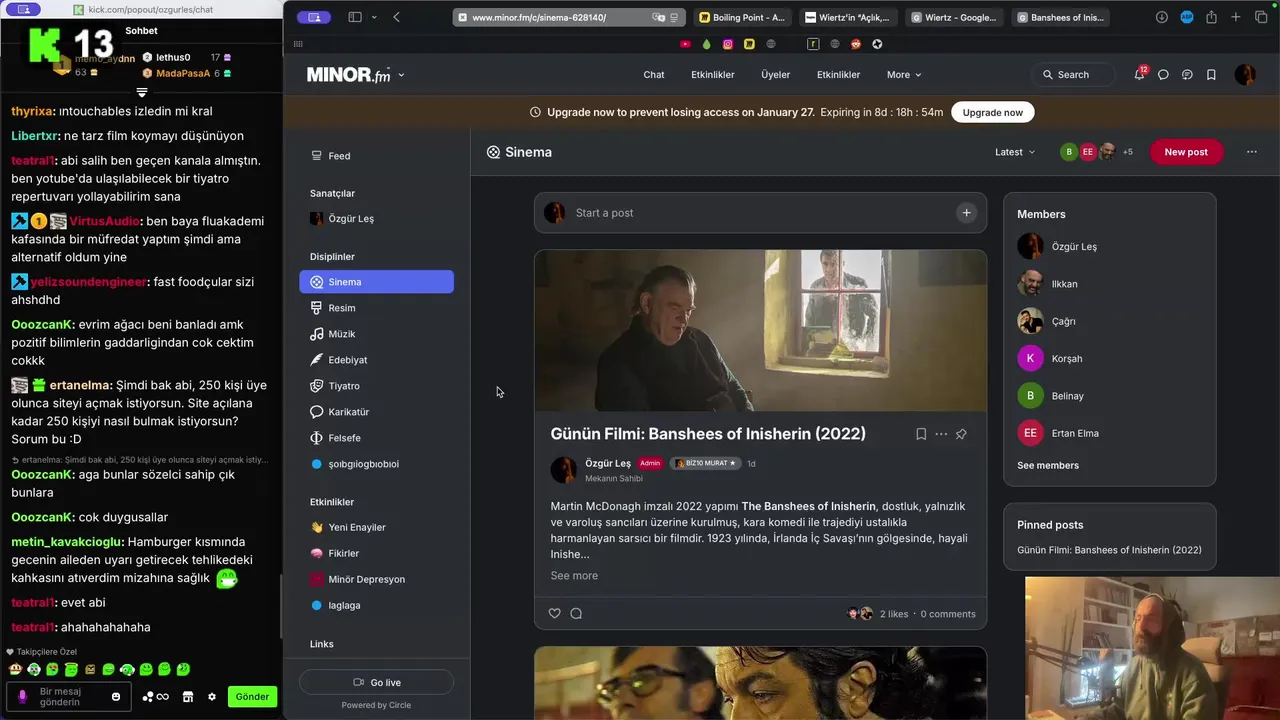Image resolution: width=1280 pixels, height=720 pixels.
Task: Open the 0 comments link
Action: tap(948, 614)
